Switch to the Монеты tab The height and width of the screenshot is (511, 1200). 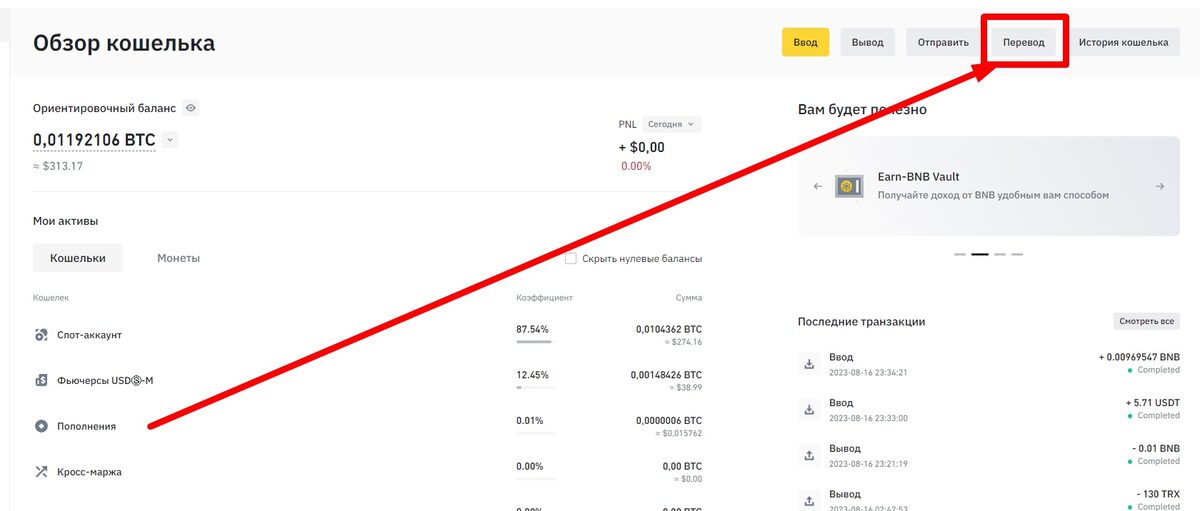(x=178, y=258)
